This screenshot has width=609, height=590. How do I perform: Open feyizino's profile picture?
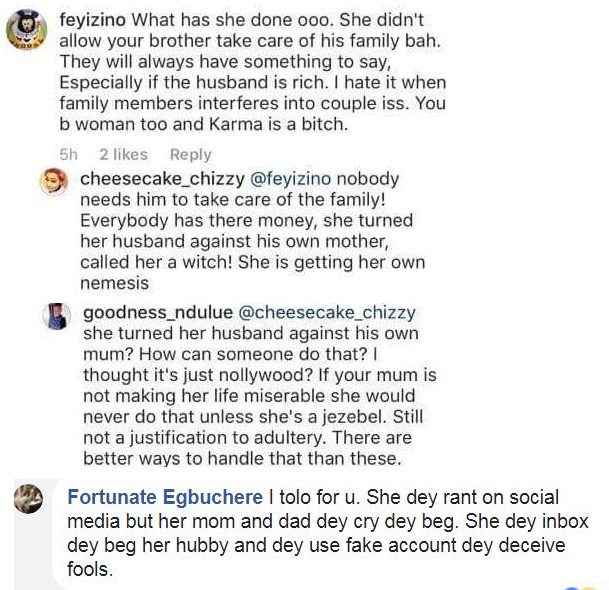(x=26, y=32)
